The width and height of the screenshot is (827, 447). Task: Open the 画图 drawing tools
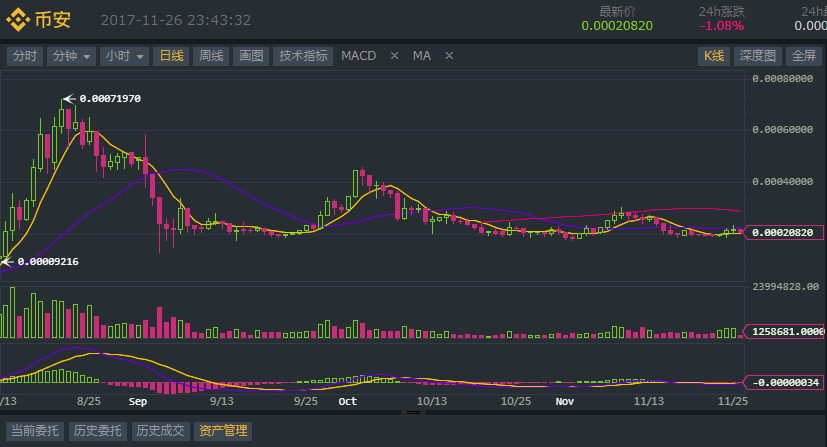pos(250,56)
